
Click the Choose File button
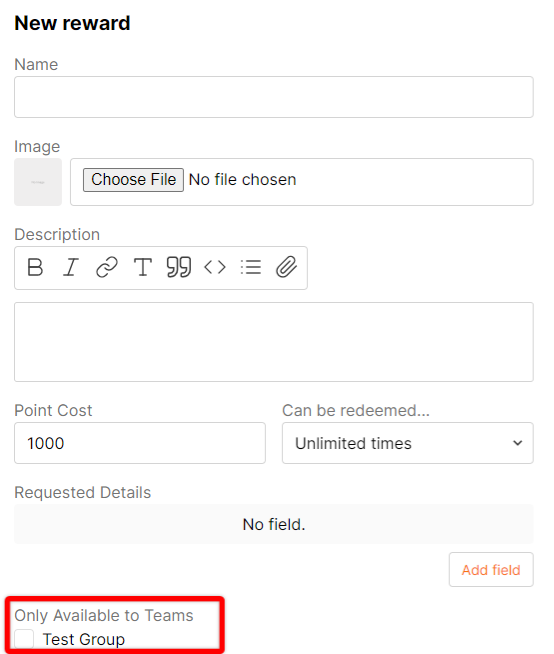(x=133, y=180)
